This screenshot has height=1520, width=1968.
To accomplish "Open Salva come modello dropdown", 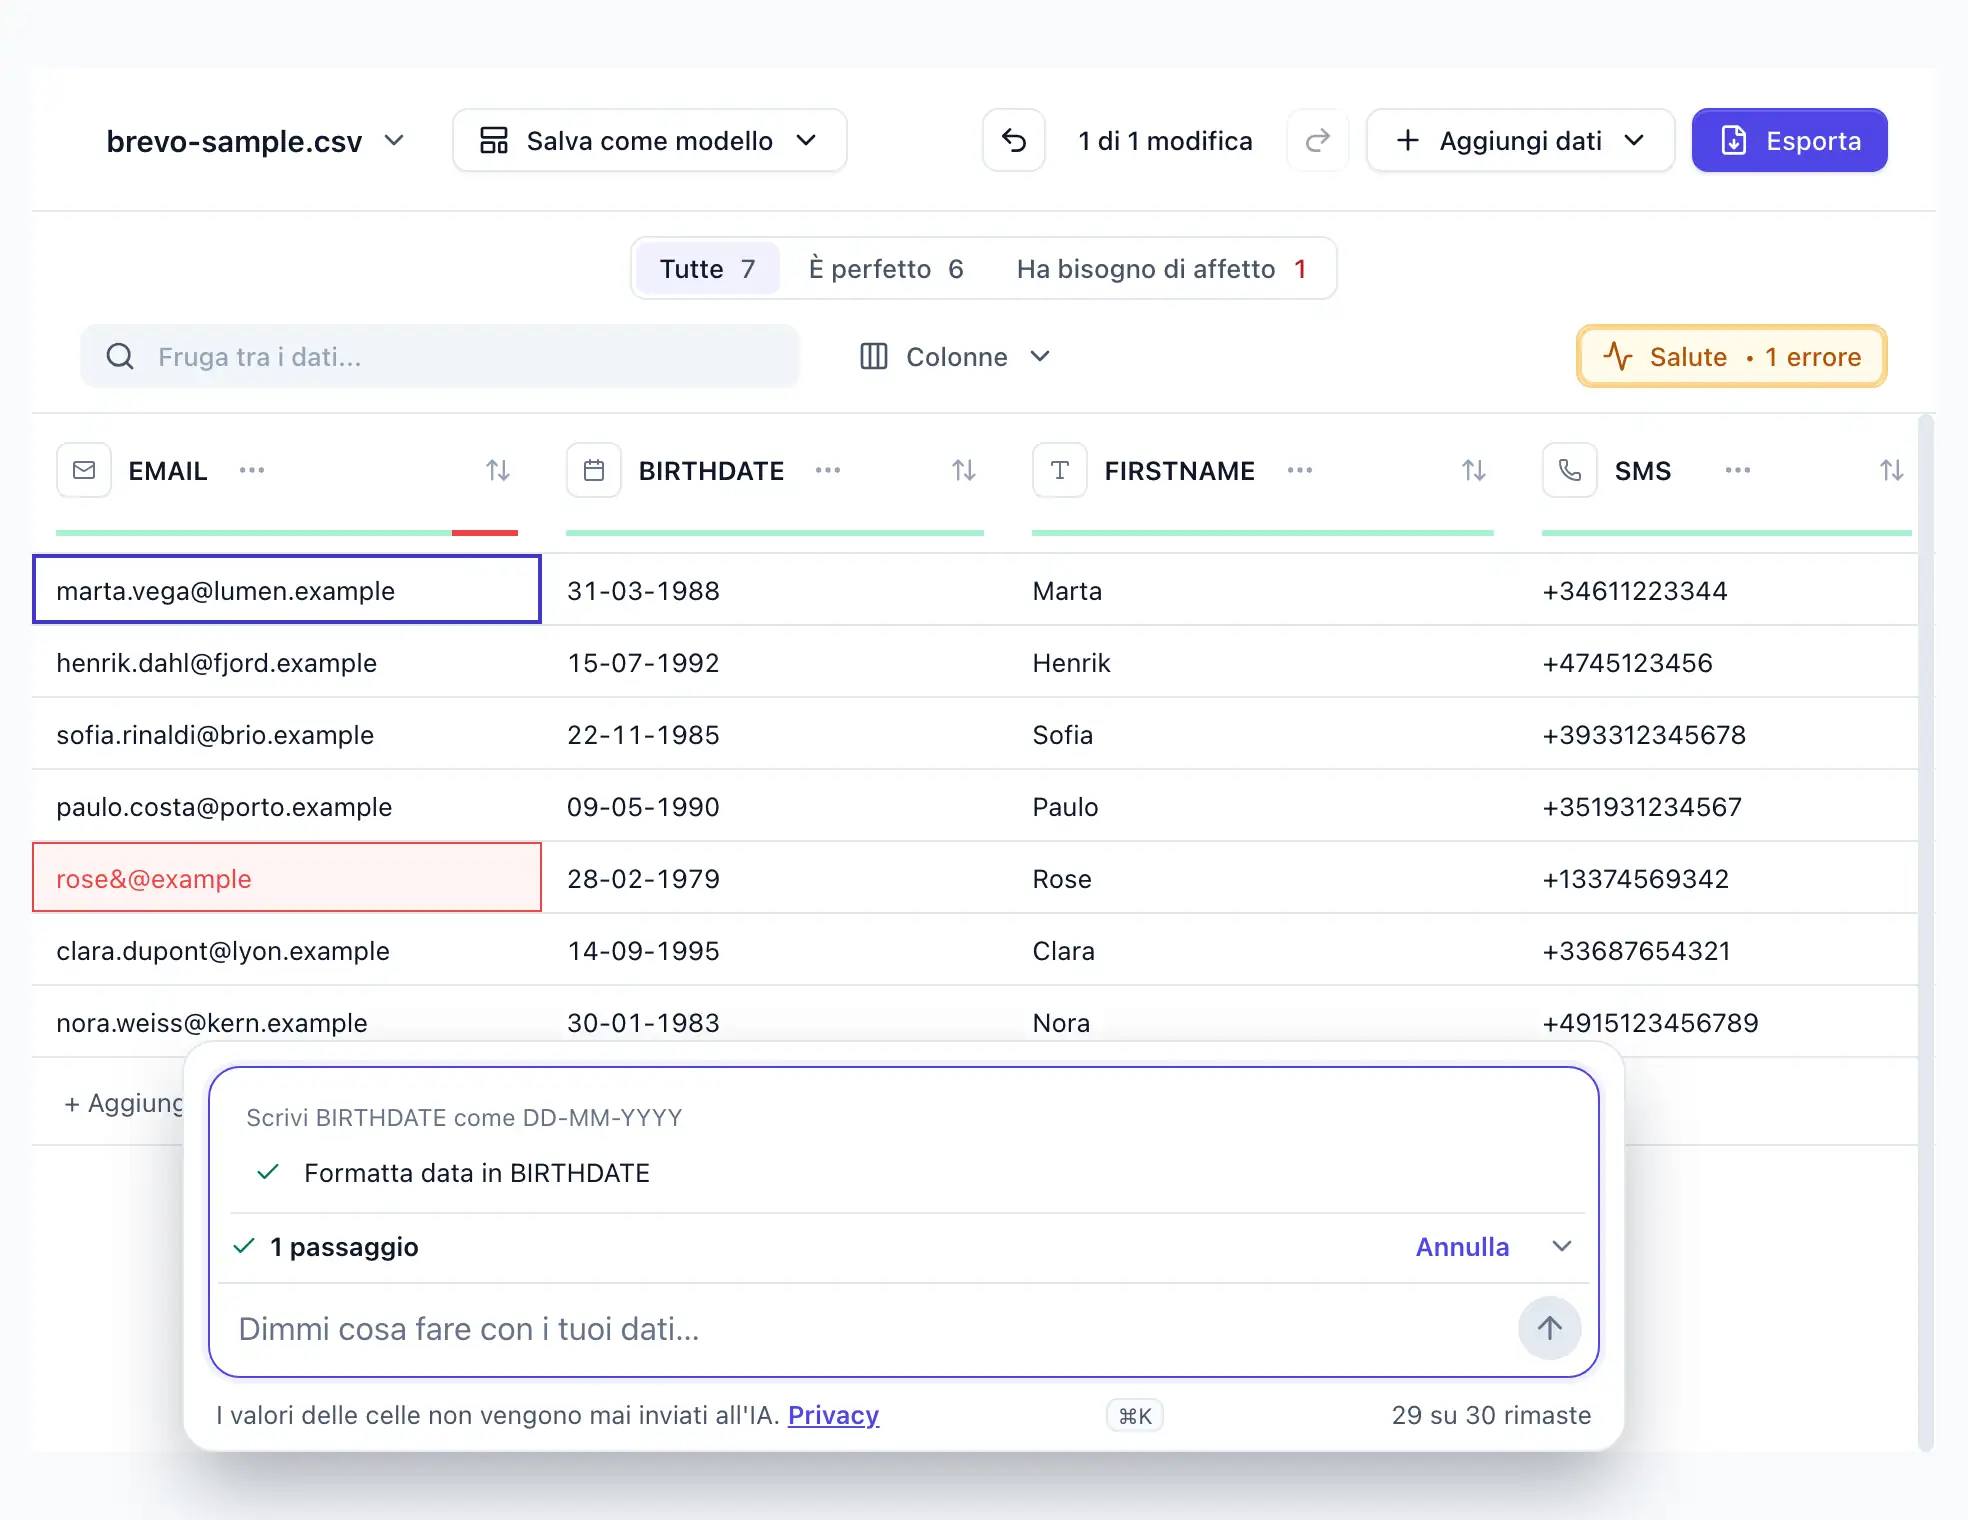I will 650,141.
